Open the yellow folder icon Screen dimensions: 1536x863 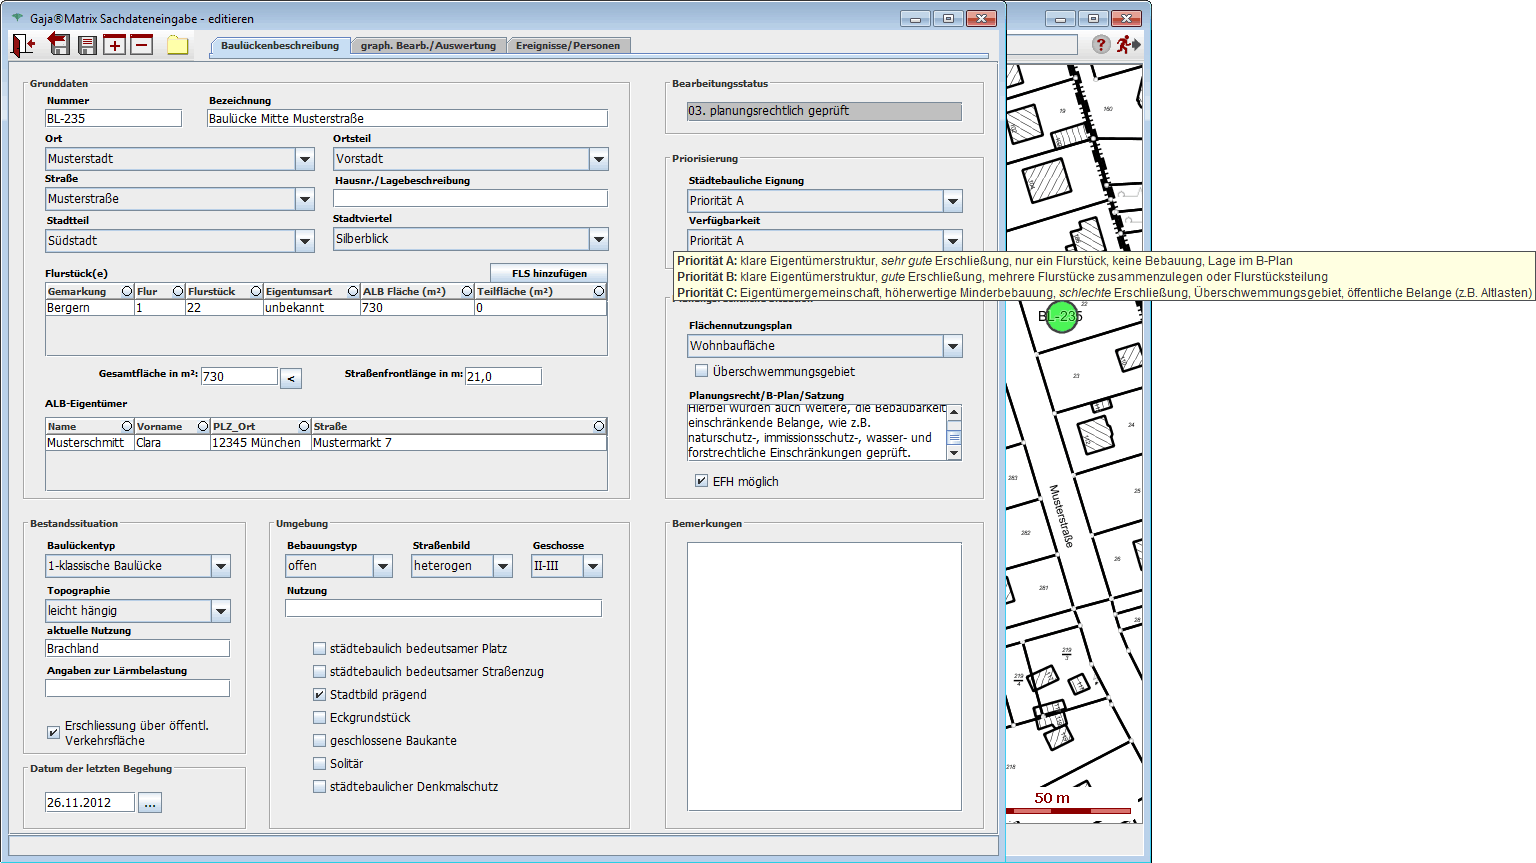tap(178, 45)
